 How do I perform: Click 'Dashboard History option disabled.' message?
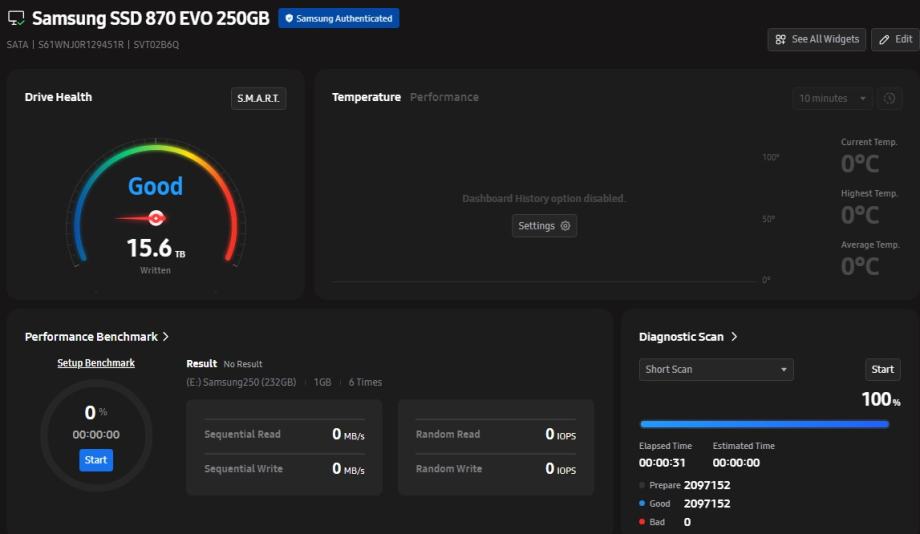pos(544,199)
